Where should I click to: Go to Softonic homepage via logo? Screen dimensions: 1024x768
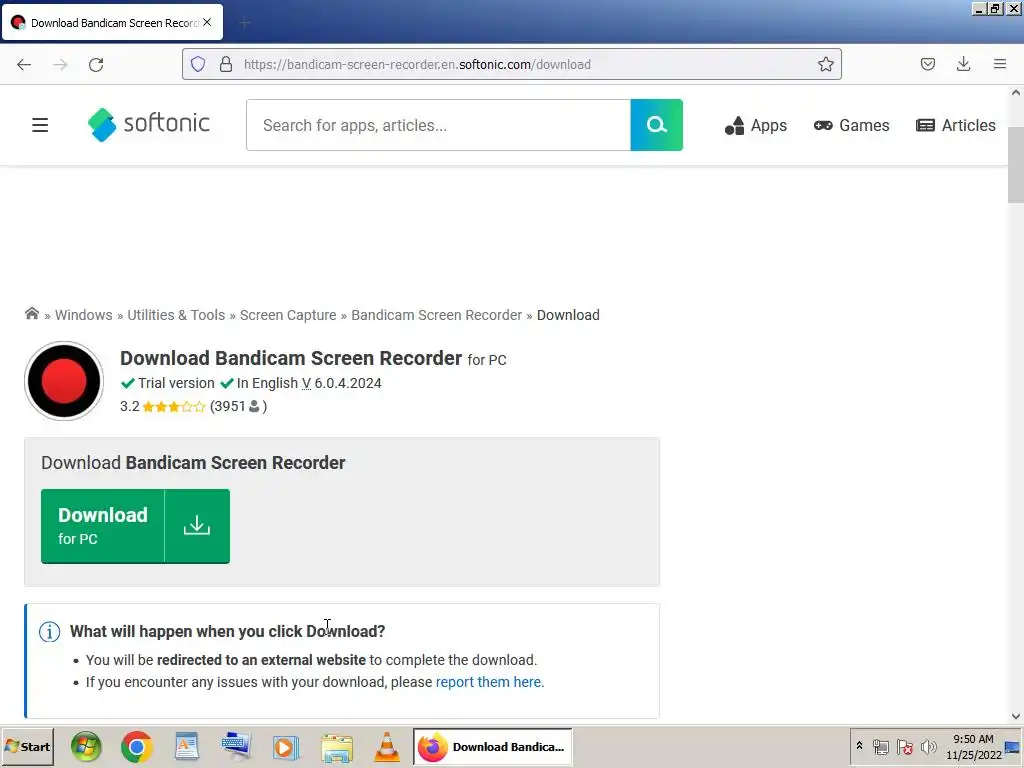tap(148, 124)
